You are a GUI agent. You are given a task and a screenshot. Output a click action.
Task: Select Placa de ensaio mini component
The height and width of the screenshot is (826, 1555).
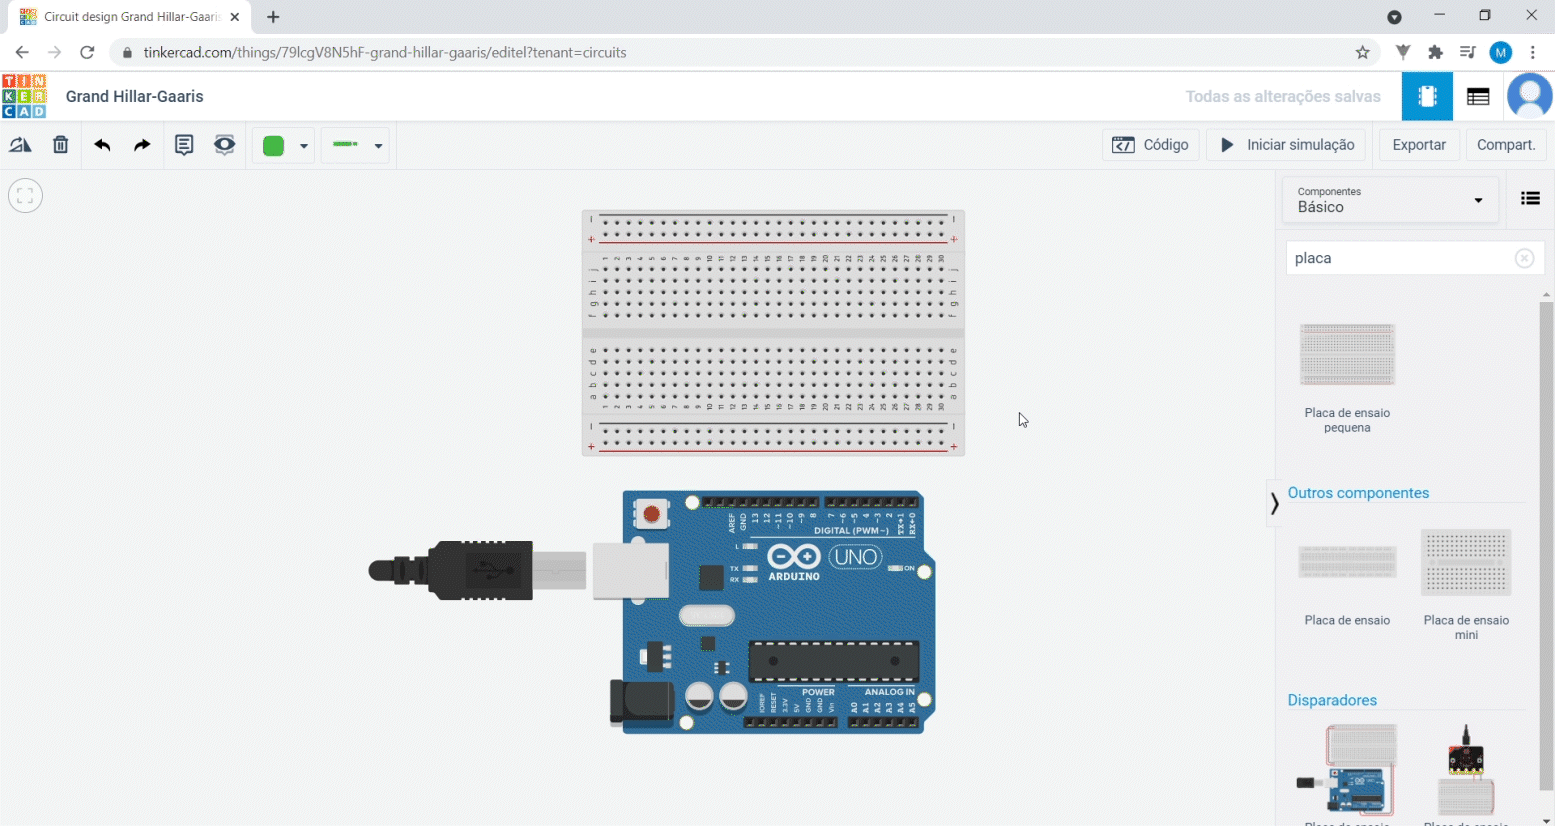[x=1466, y=585]
